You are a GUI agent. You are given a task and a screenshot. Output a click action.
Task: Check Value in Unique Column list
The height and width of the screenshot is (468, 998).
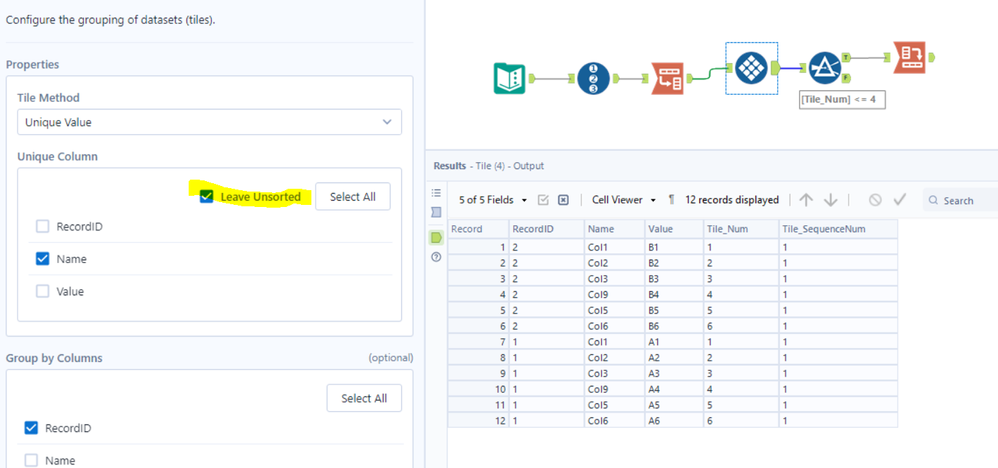[42, 291]
